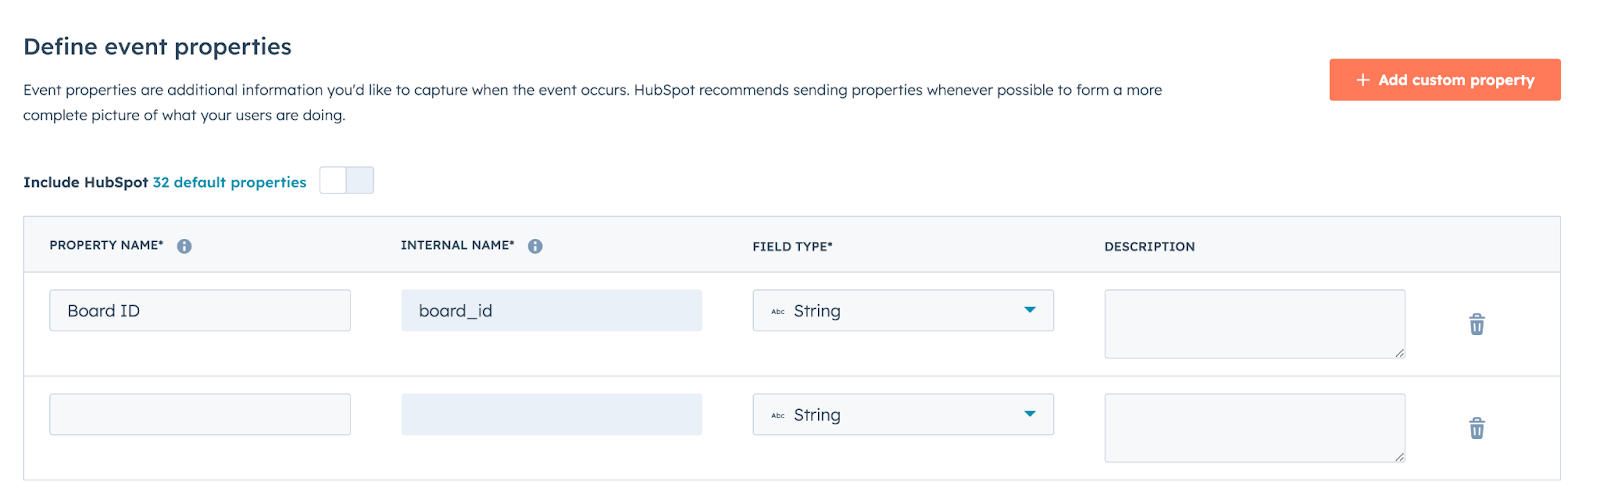Click the Abc type icon in Board ID row

tap(778, 312)
